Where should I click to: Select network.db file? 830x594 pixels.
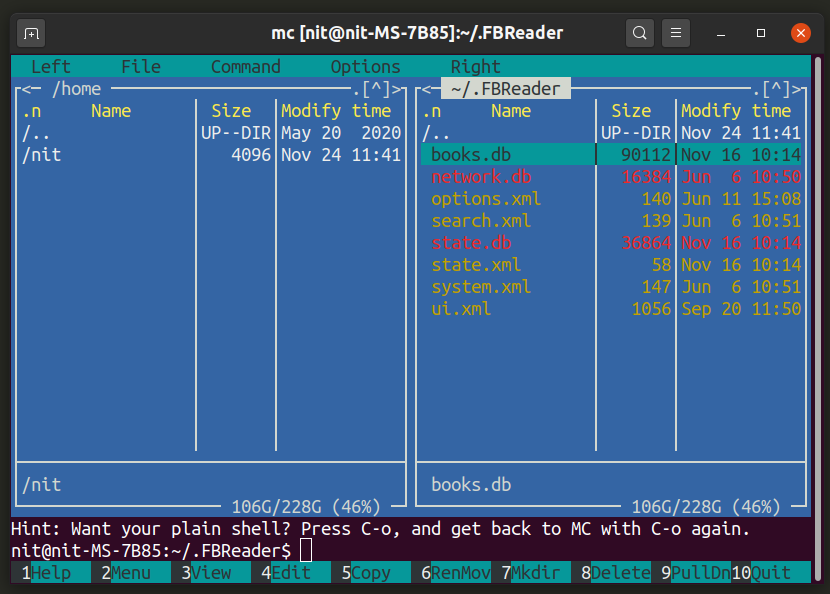[x=611, y=177]
